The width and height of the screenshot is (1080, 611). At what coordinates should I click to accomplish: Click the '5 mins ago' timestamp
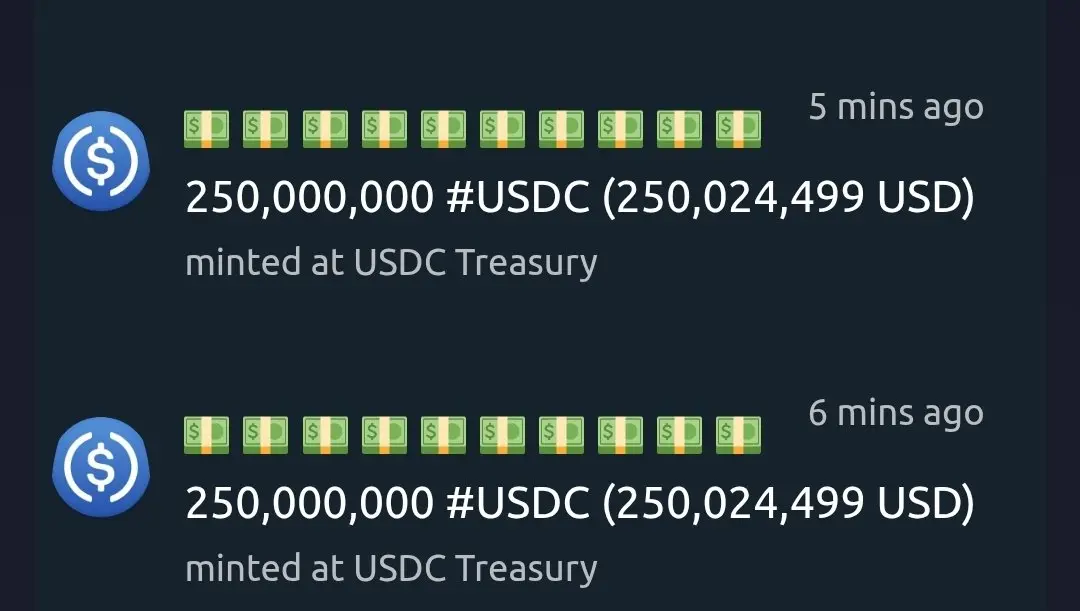(896, 108)
